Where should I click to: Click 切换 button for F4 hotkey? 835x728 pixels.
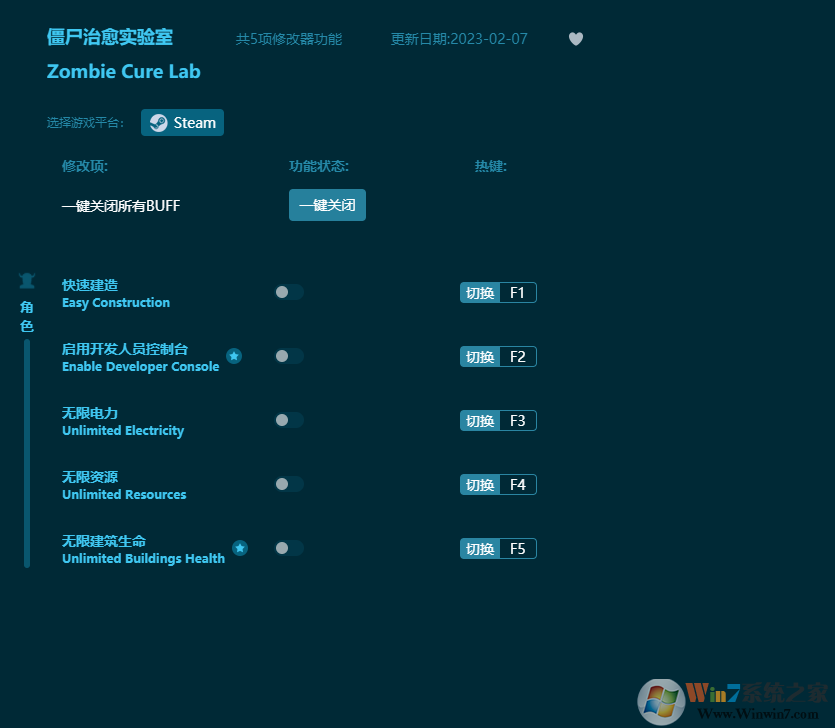tap(480, 485)
